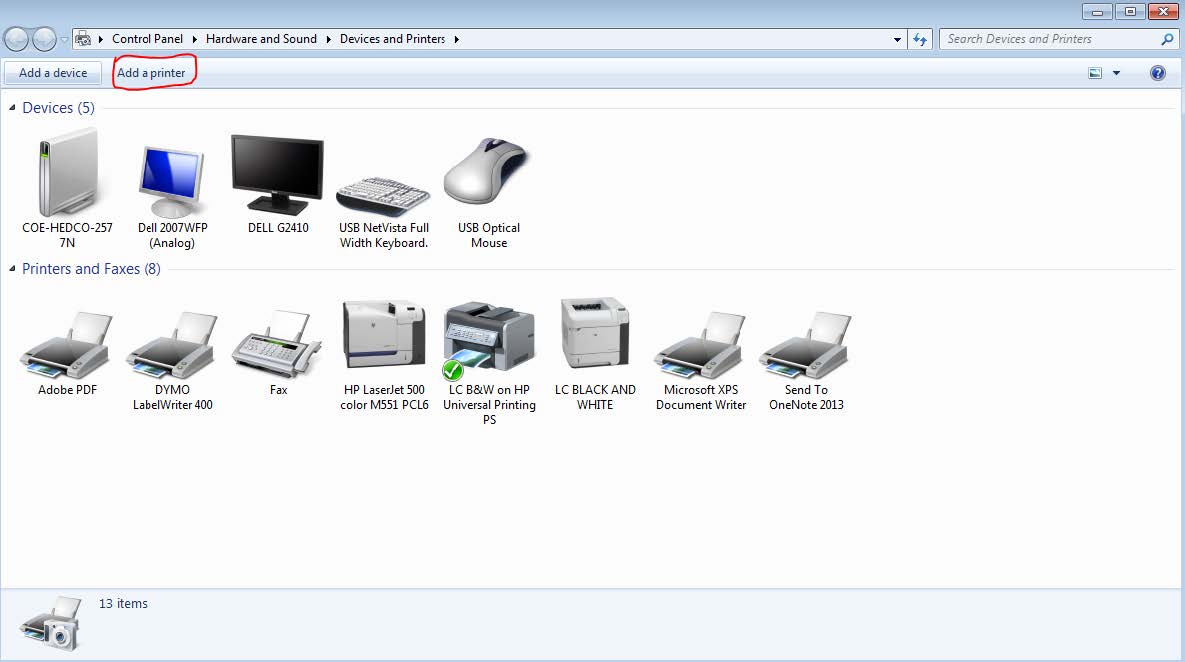Go to Control Panel via breadcrumb
Image resolution: width=1185 pixels, height=662 pixels.
[148, 38]
